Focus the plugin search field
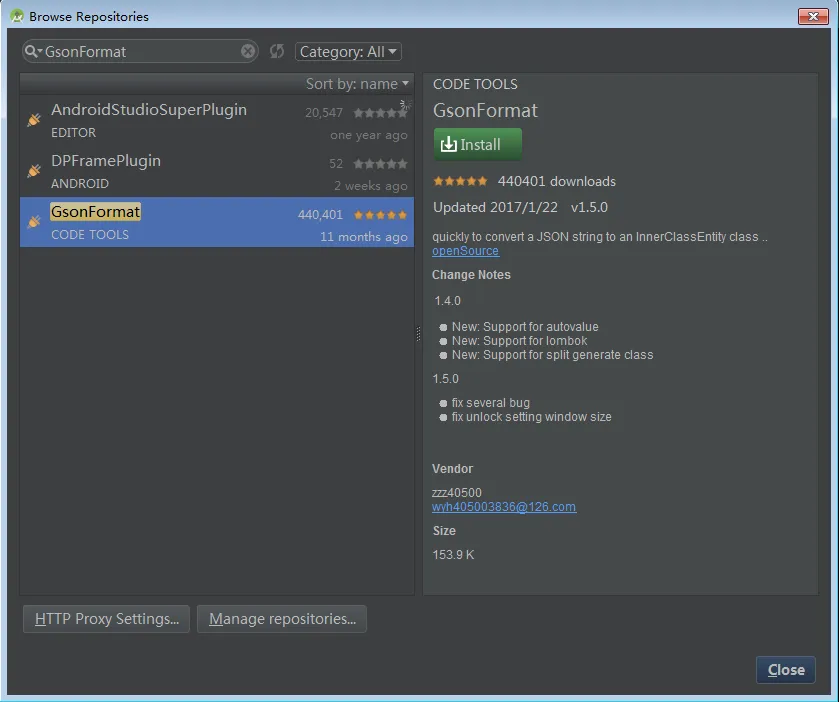Viewport: 839px width, 702px height. 140,51
